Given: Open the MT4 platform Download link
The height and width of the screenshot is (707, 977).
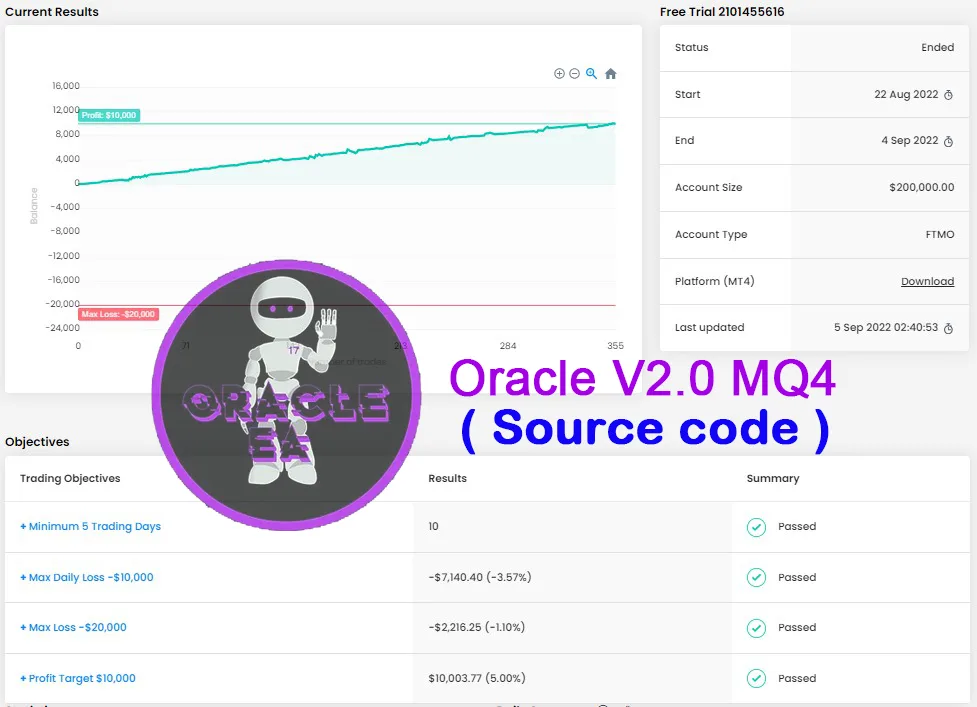Looking at the screenshot, I should (x=927, y=281).
